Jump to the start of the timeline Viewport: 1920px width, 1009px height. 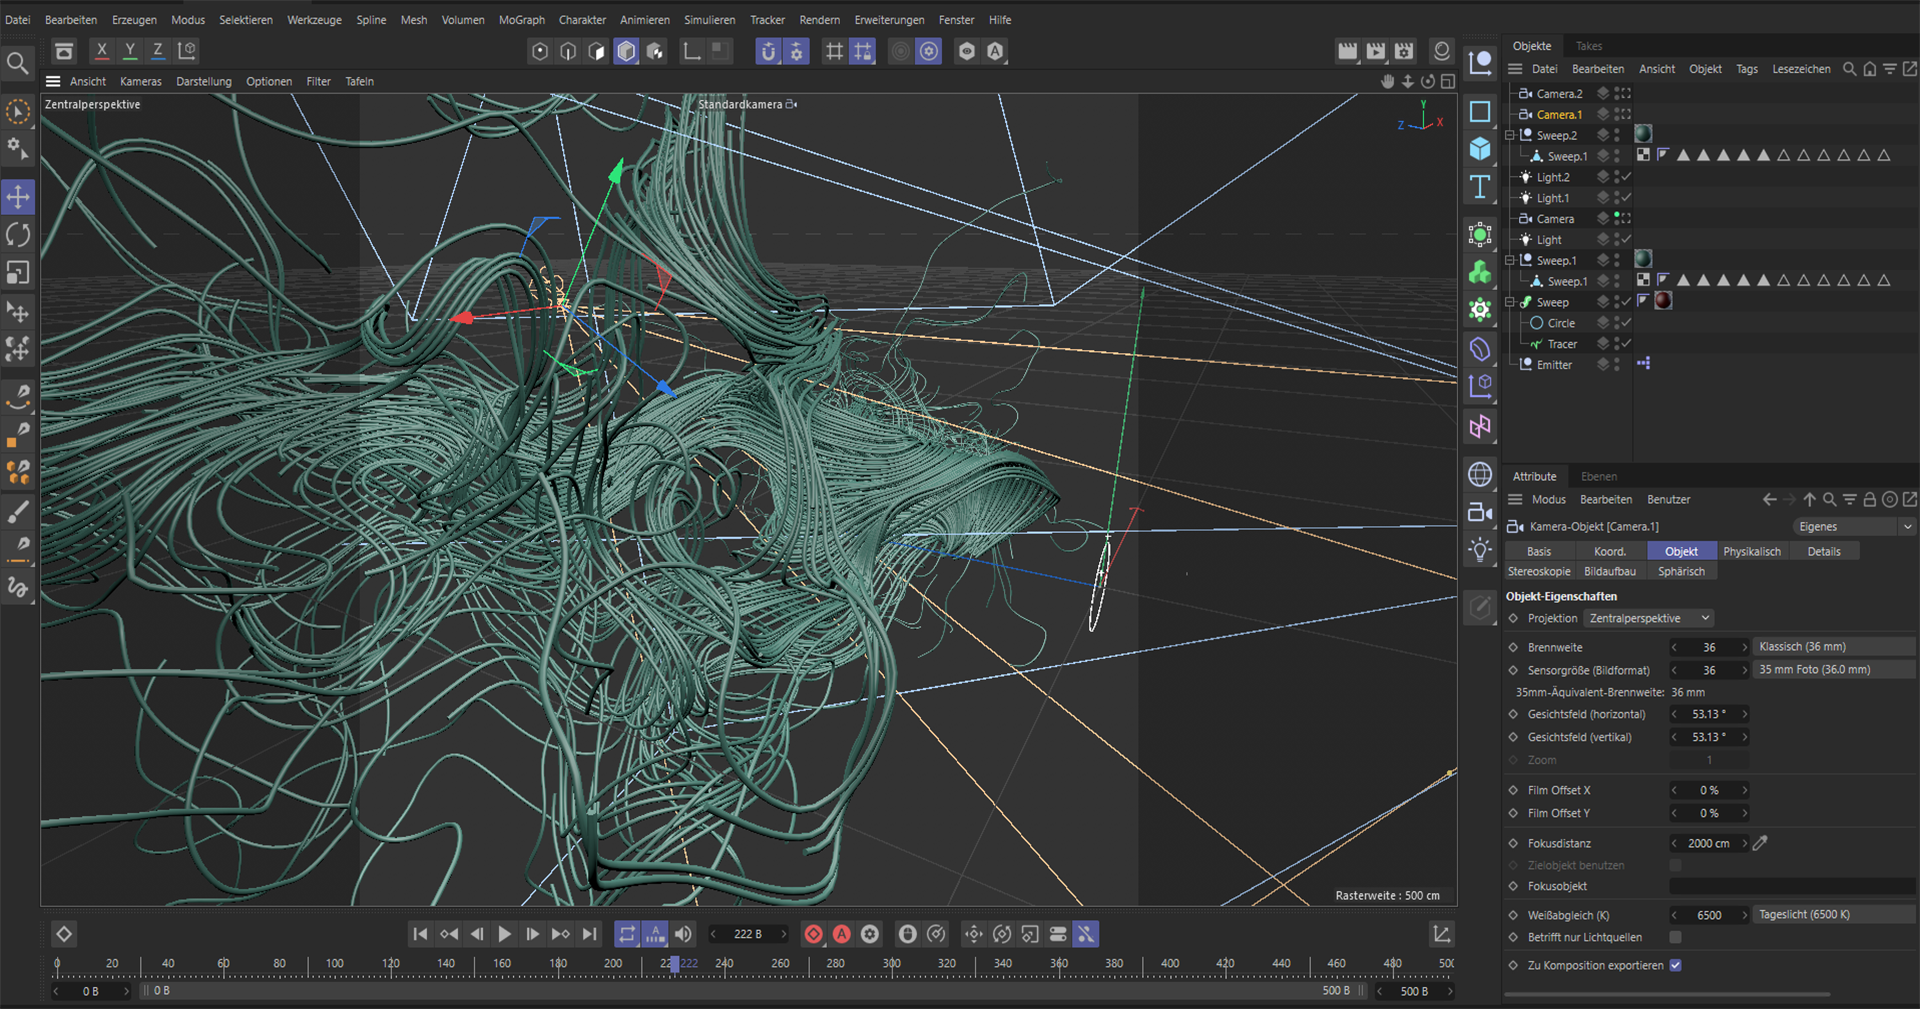(420, 934)
